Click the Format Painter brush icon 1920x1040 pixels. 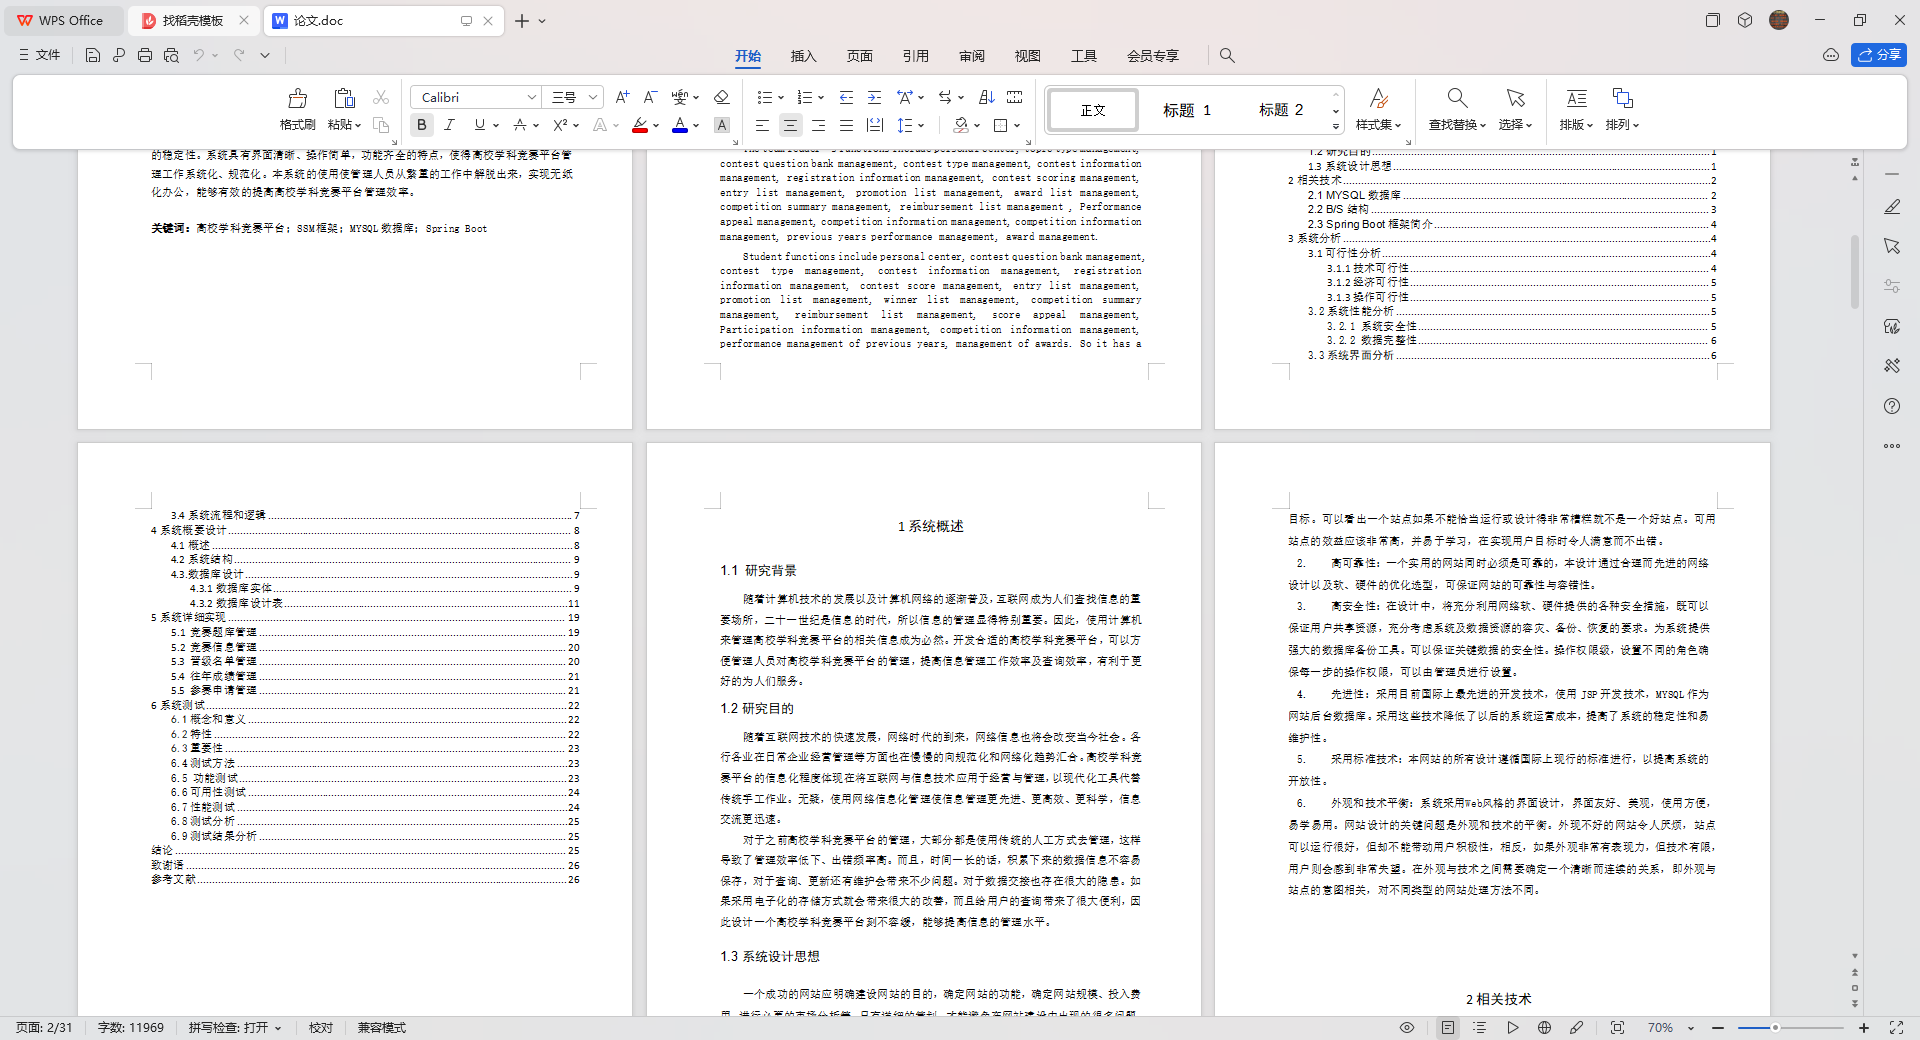click(x=297, y=98)
